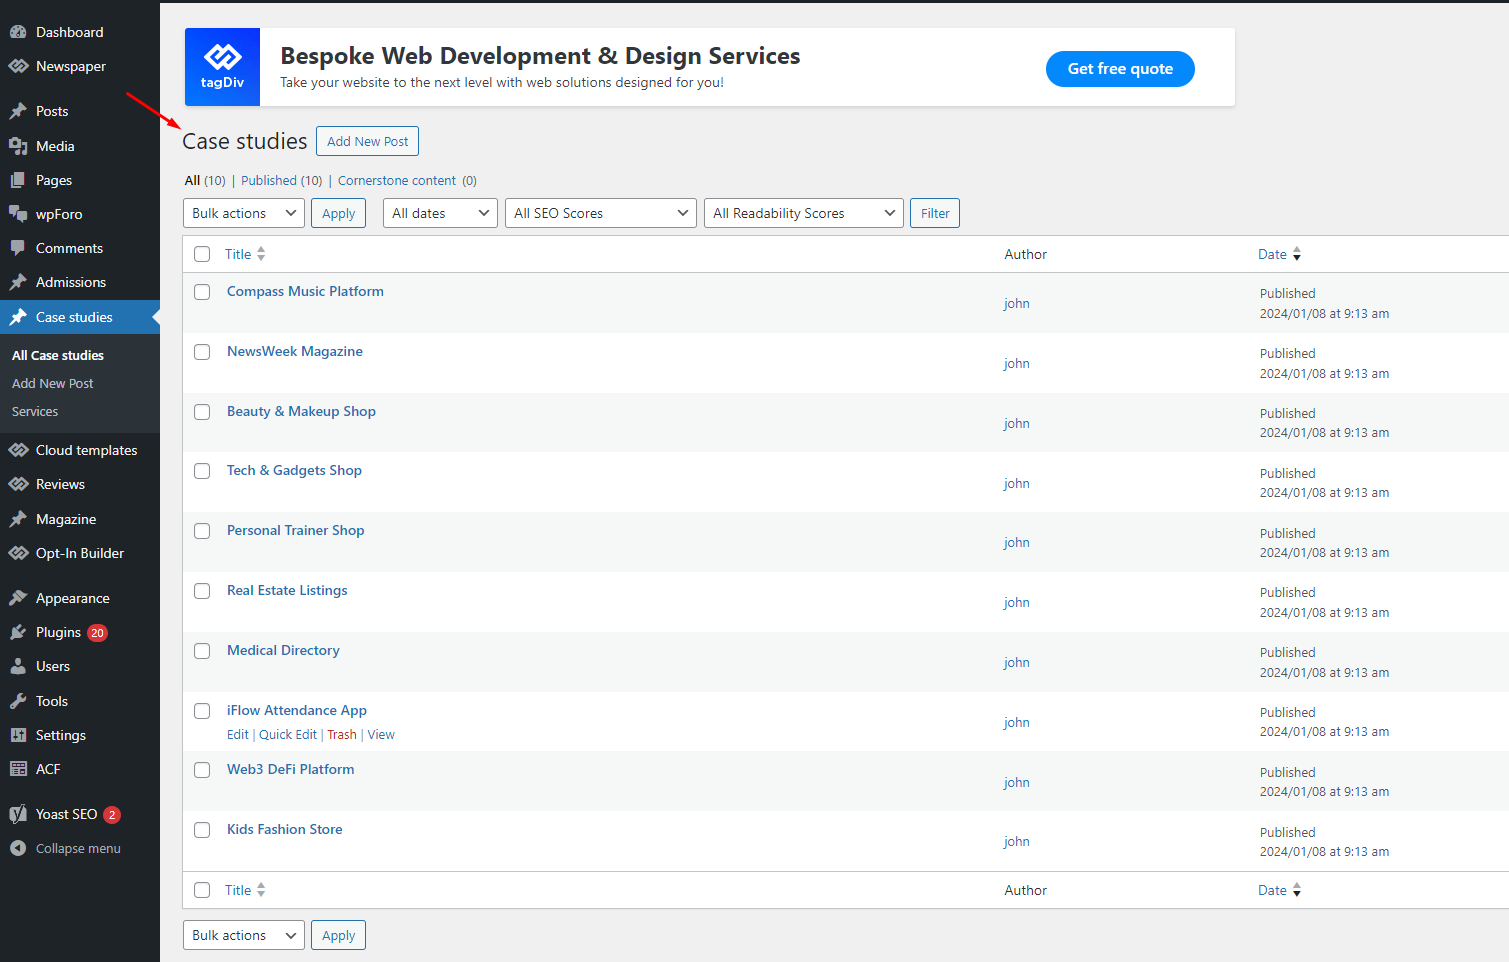The width and height of the screenshot is (1509, 962).
Task: Click the Yoast SEO notification badge 2
Action: [112, 815]
